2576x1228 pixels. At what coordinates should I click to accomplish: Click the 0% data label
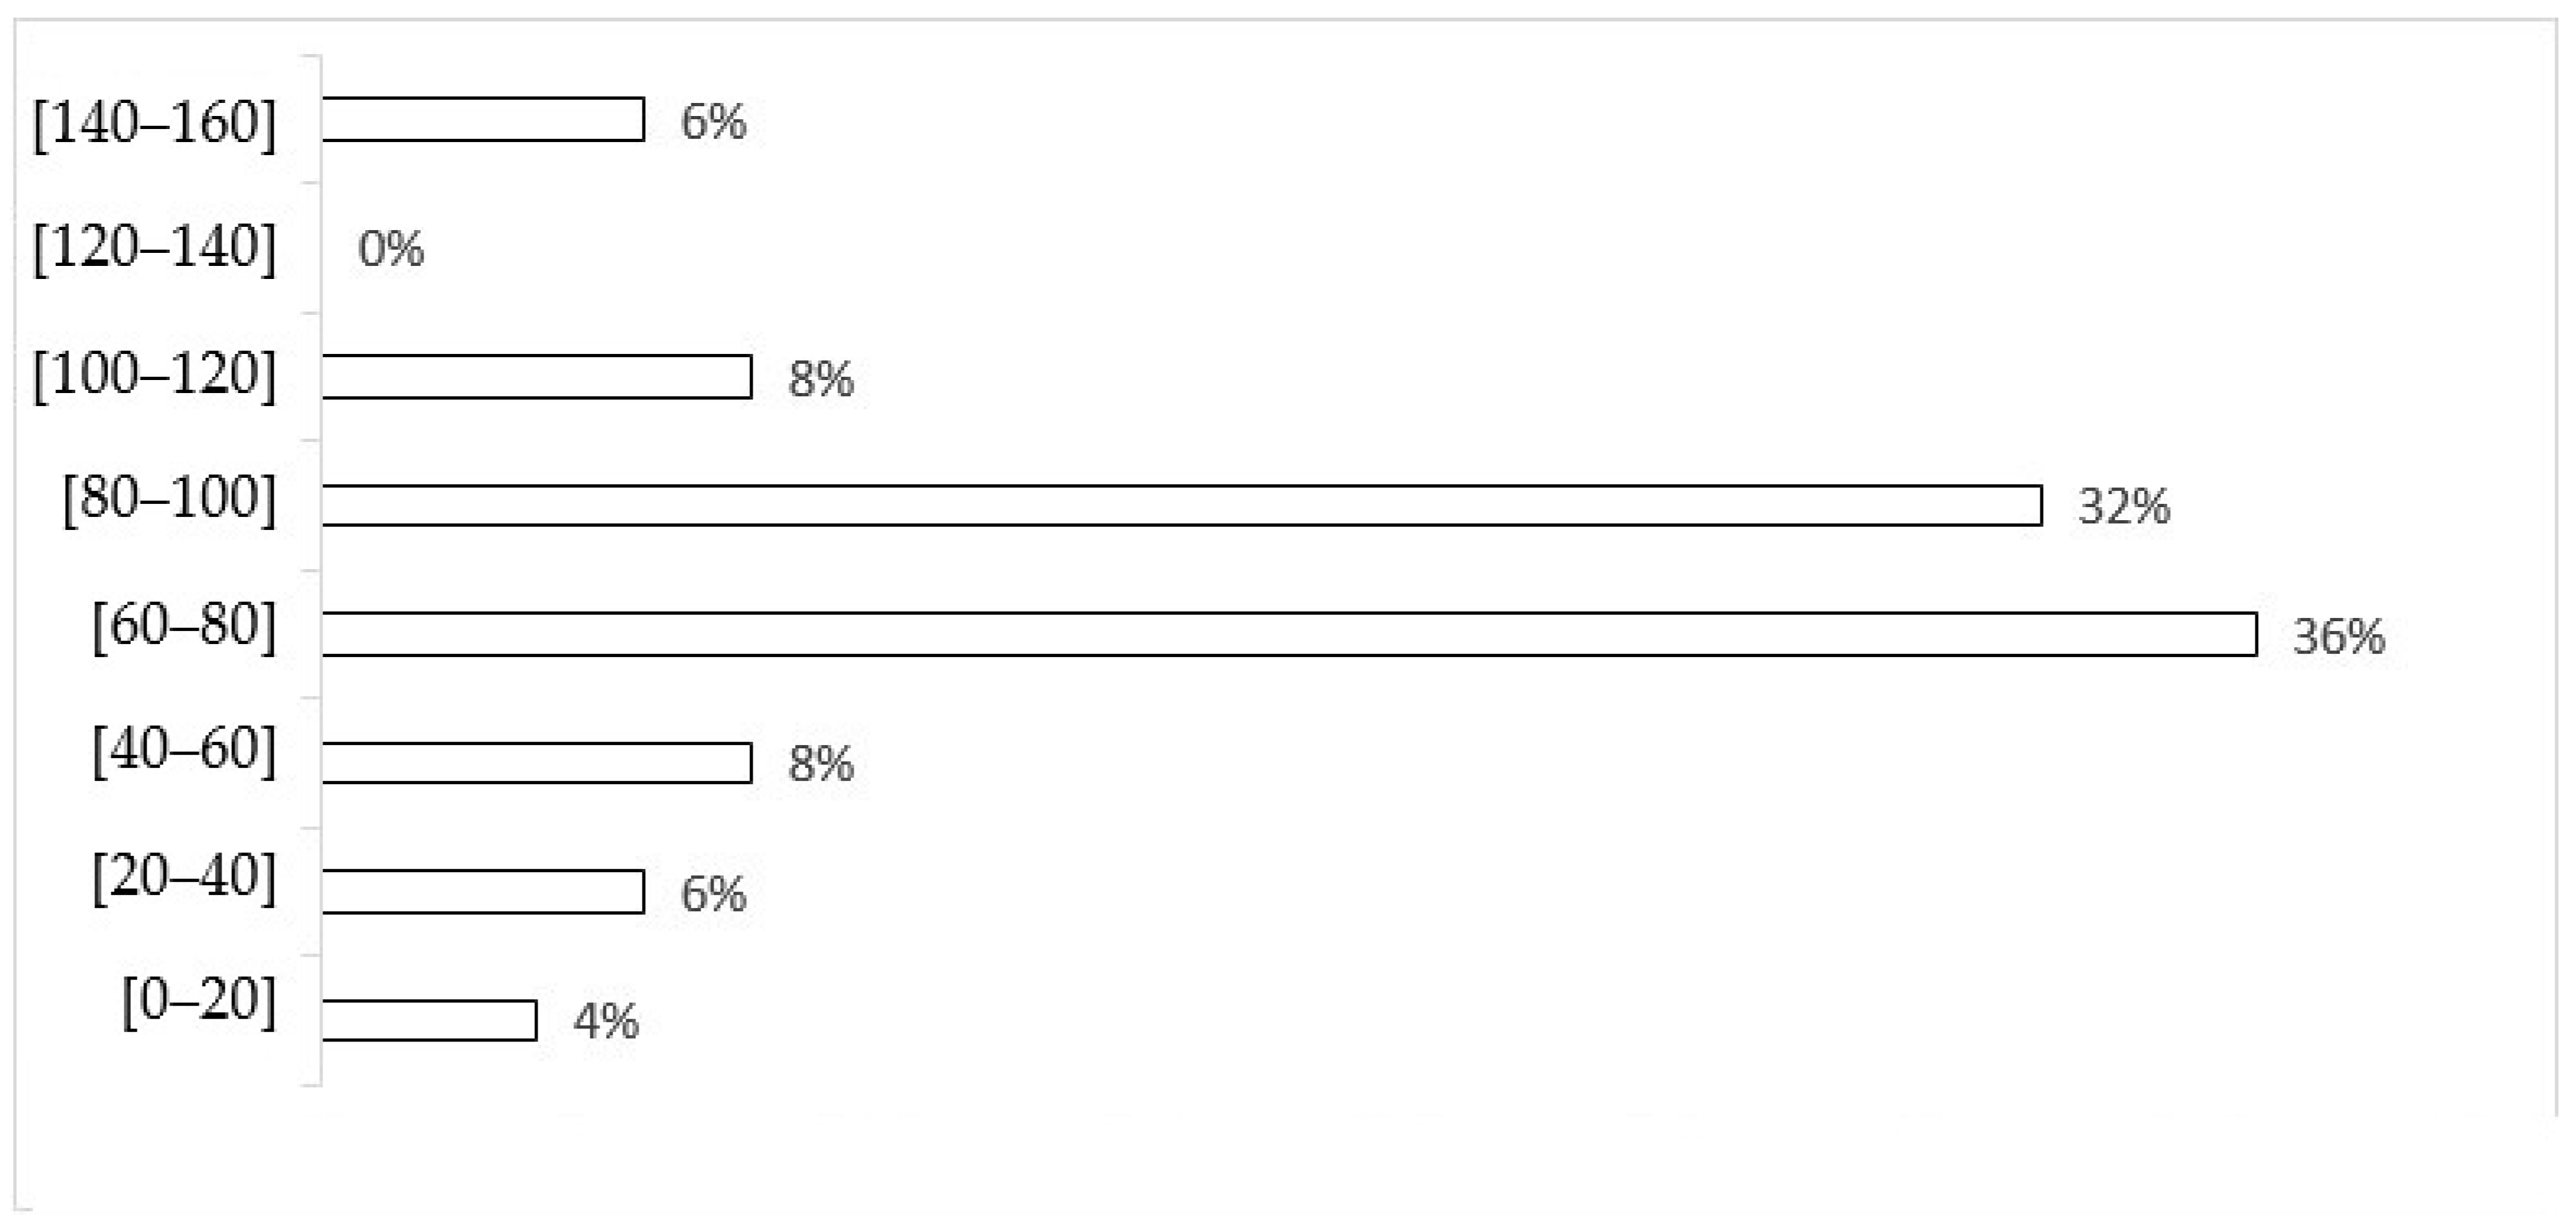[391, 249]
